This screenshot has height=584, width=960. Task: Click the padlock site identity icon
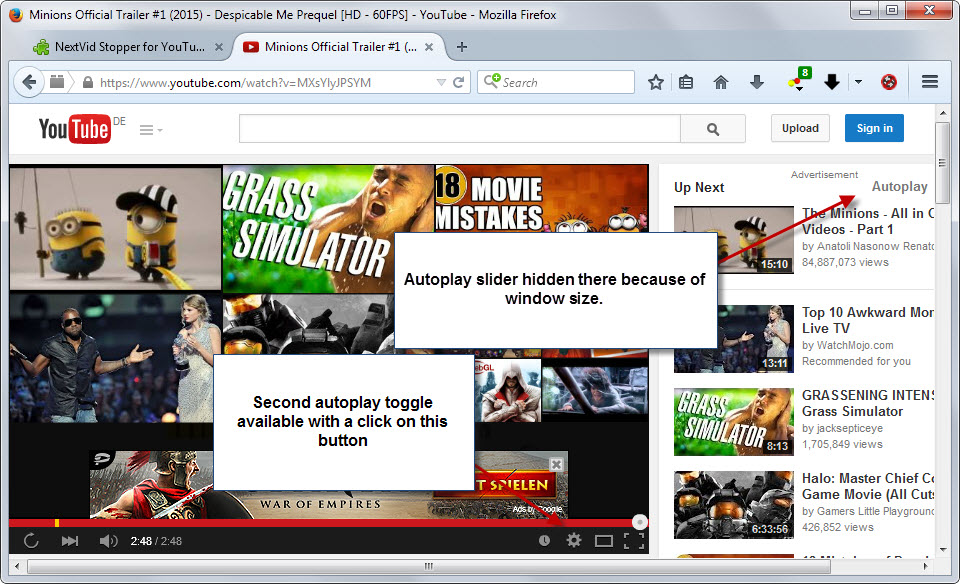coord(88,82)
